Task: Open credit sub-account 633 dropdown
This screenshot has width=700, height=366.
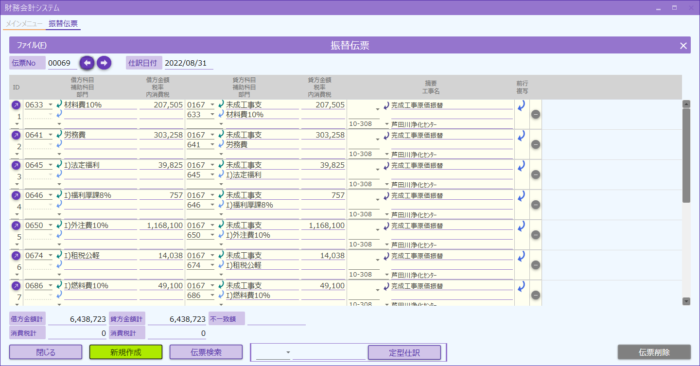Action: point(212,115)
